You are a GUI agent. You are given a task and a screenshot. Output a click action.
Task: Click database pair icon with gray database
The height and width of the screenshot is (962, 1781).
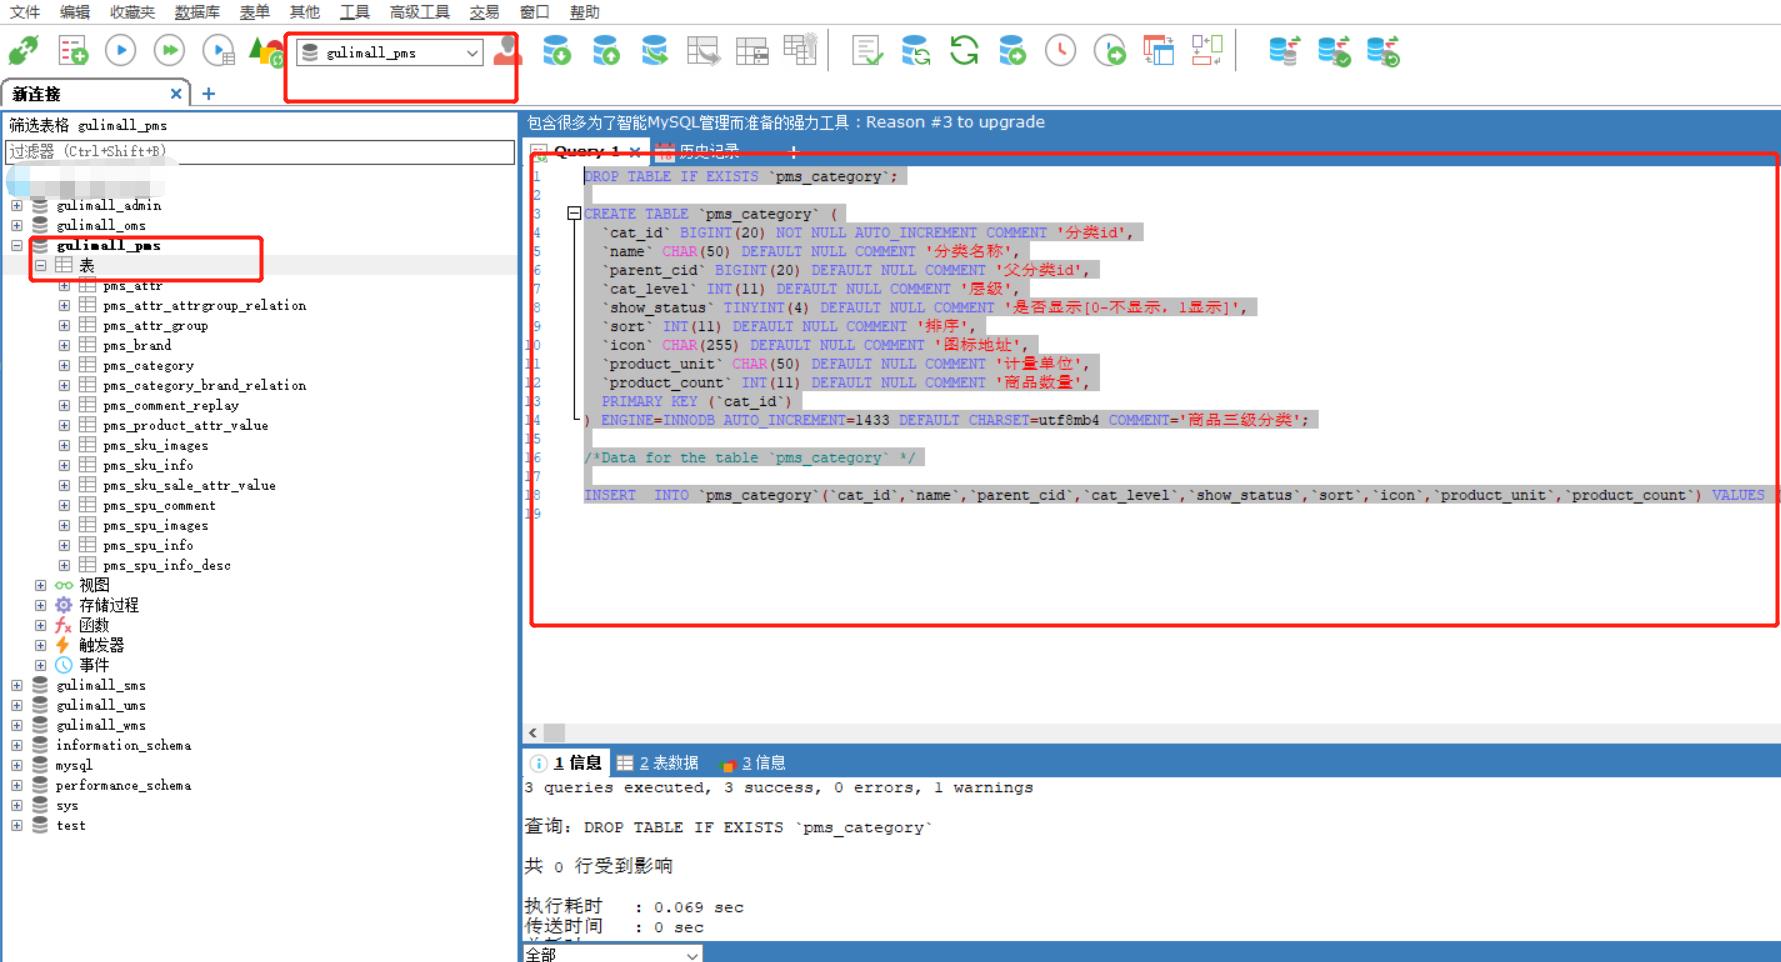click(x=1284, y=50)
